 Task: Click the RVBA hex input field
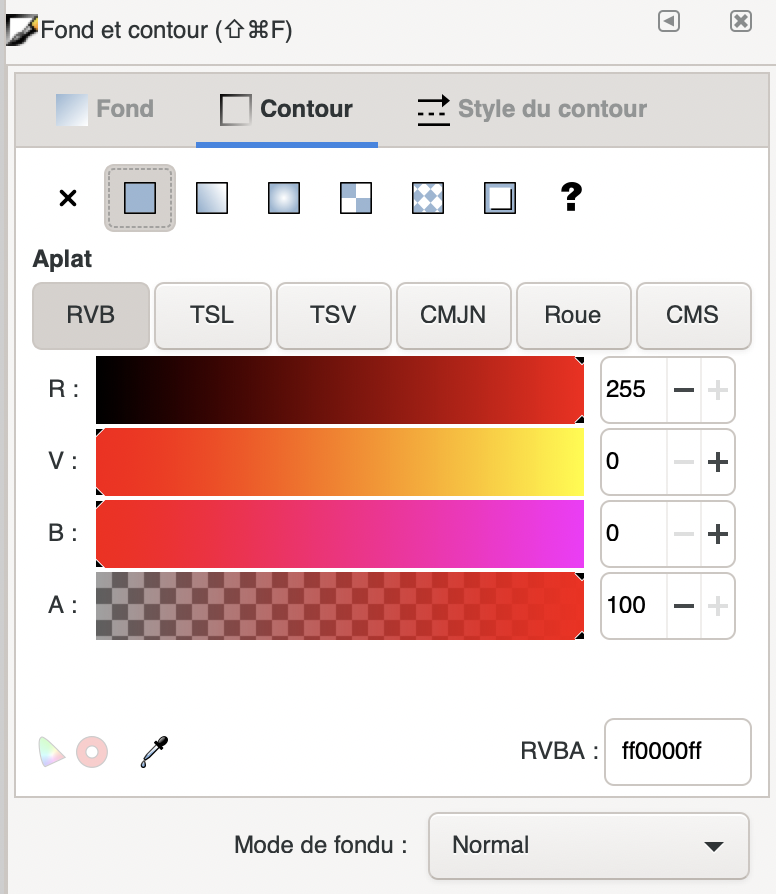pos(677,751)
